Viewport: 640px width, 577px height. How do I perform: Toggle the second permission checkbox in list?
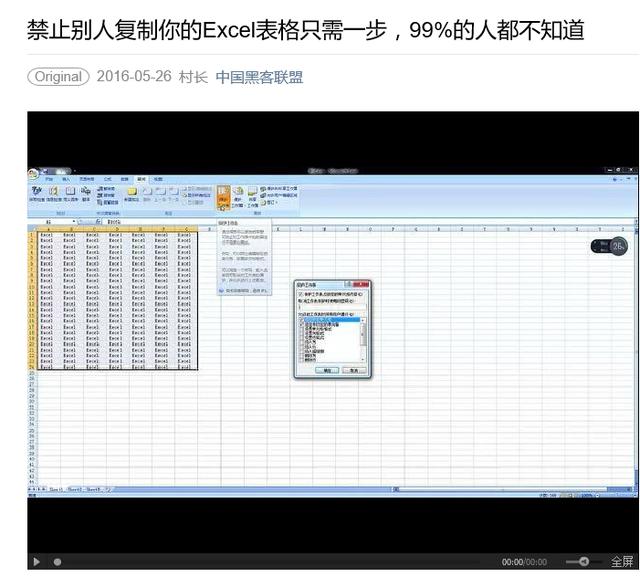point(302,325)
